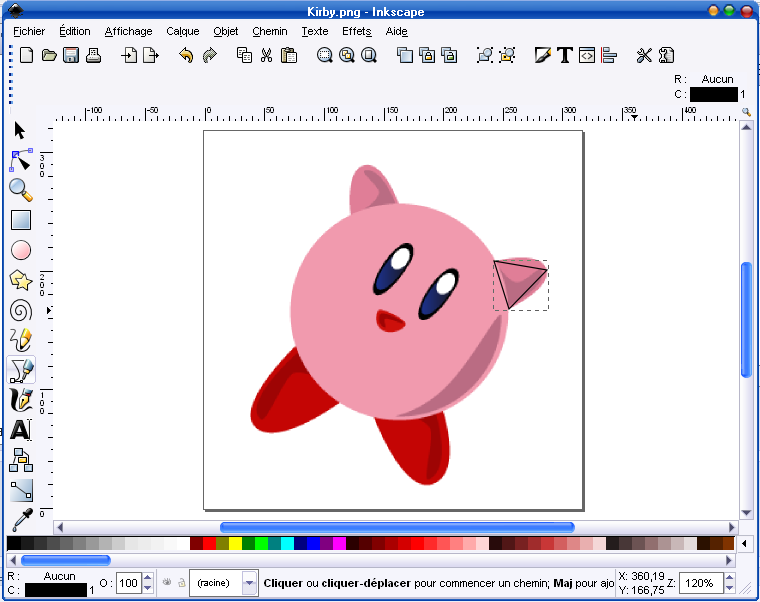
Task: Select the arrow Selector tool
Action: [x=20, y=130]
